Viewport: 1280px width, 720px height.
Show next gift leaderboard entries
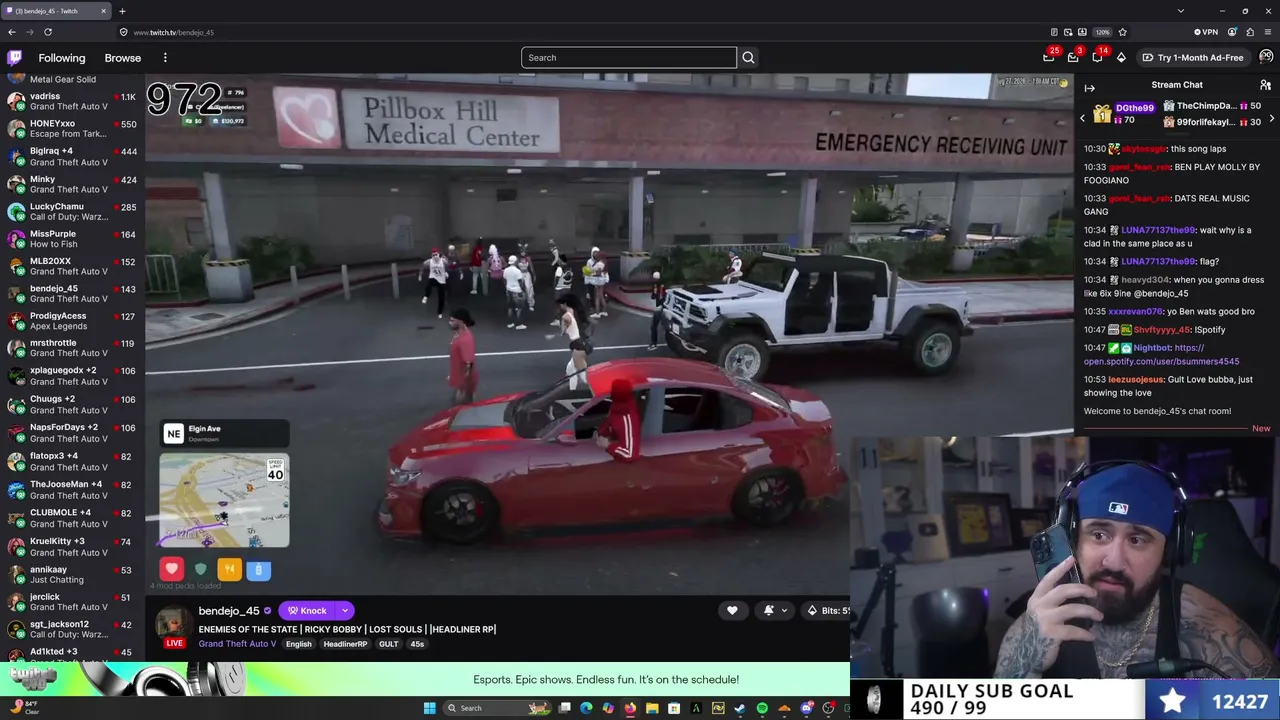pyautogui.click(x=1272, y=119)
